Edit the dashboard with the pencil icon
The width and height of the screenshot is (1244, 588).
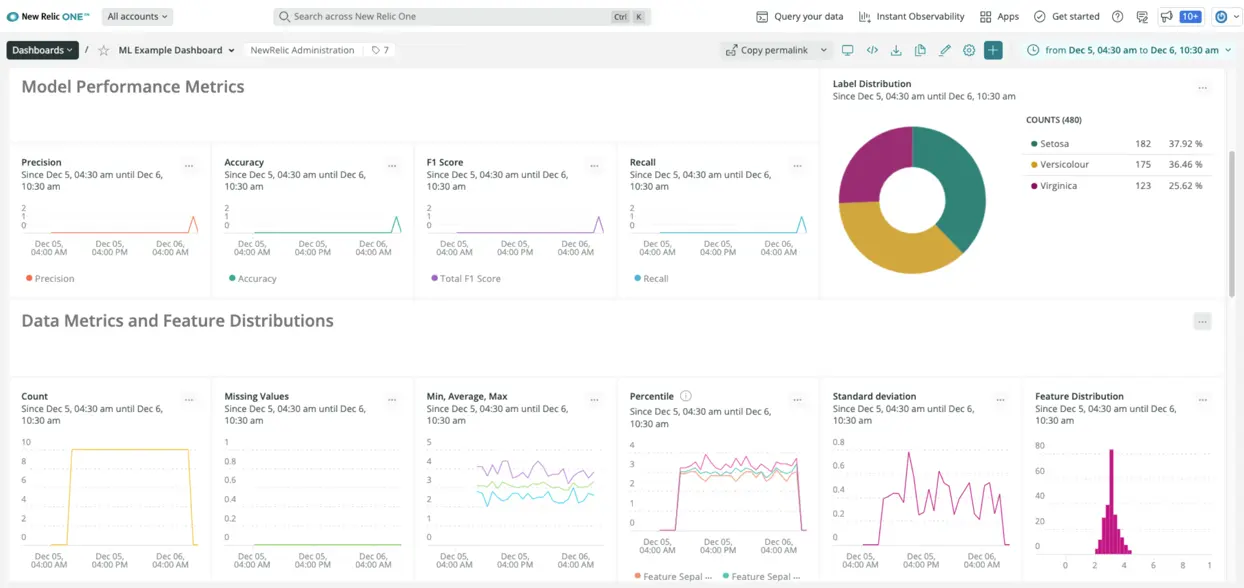pyautogui.click(x=944, y=49)
